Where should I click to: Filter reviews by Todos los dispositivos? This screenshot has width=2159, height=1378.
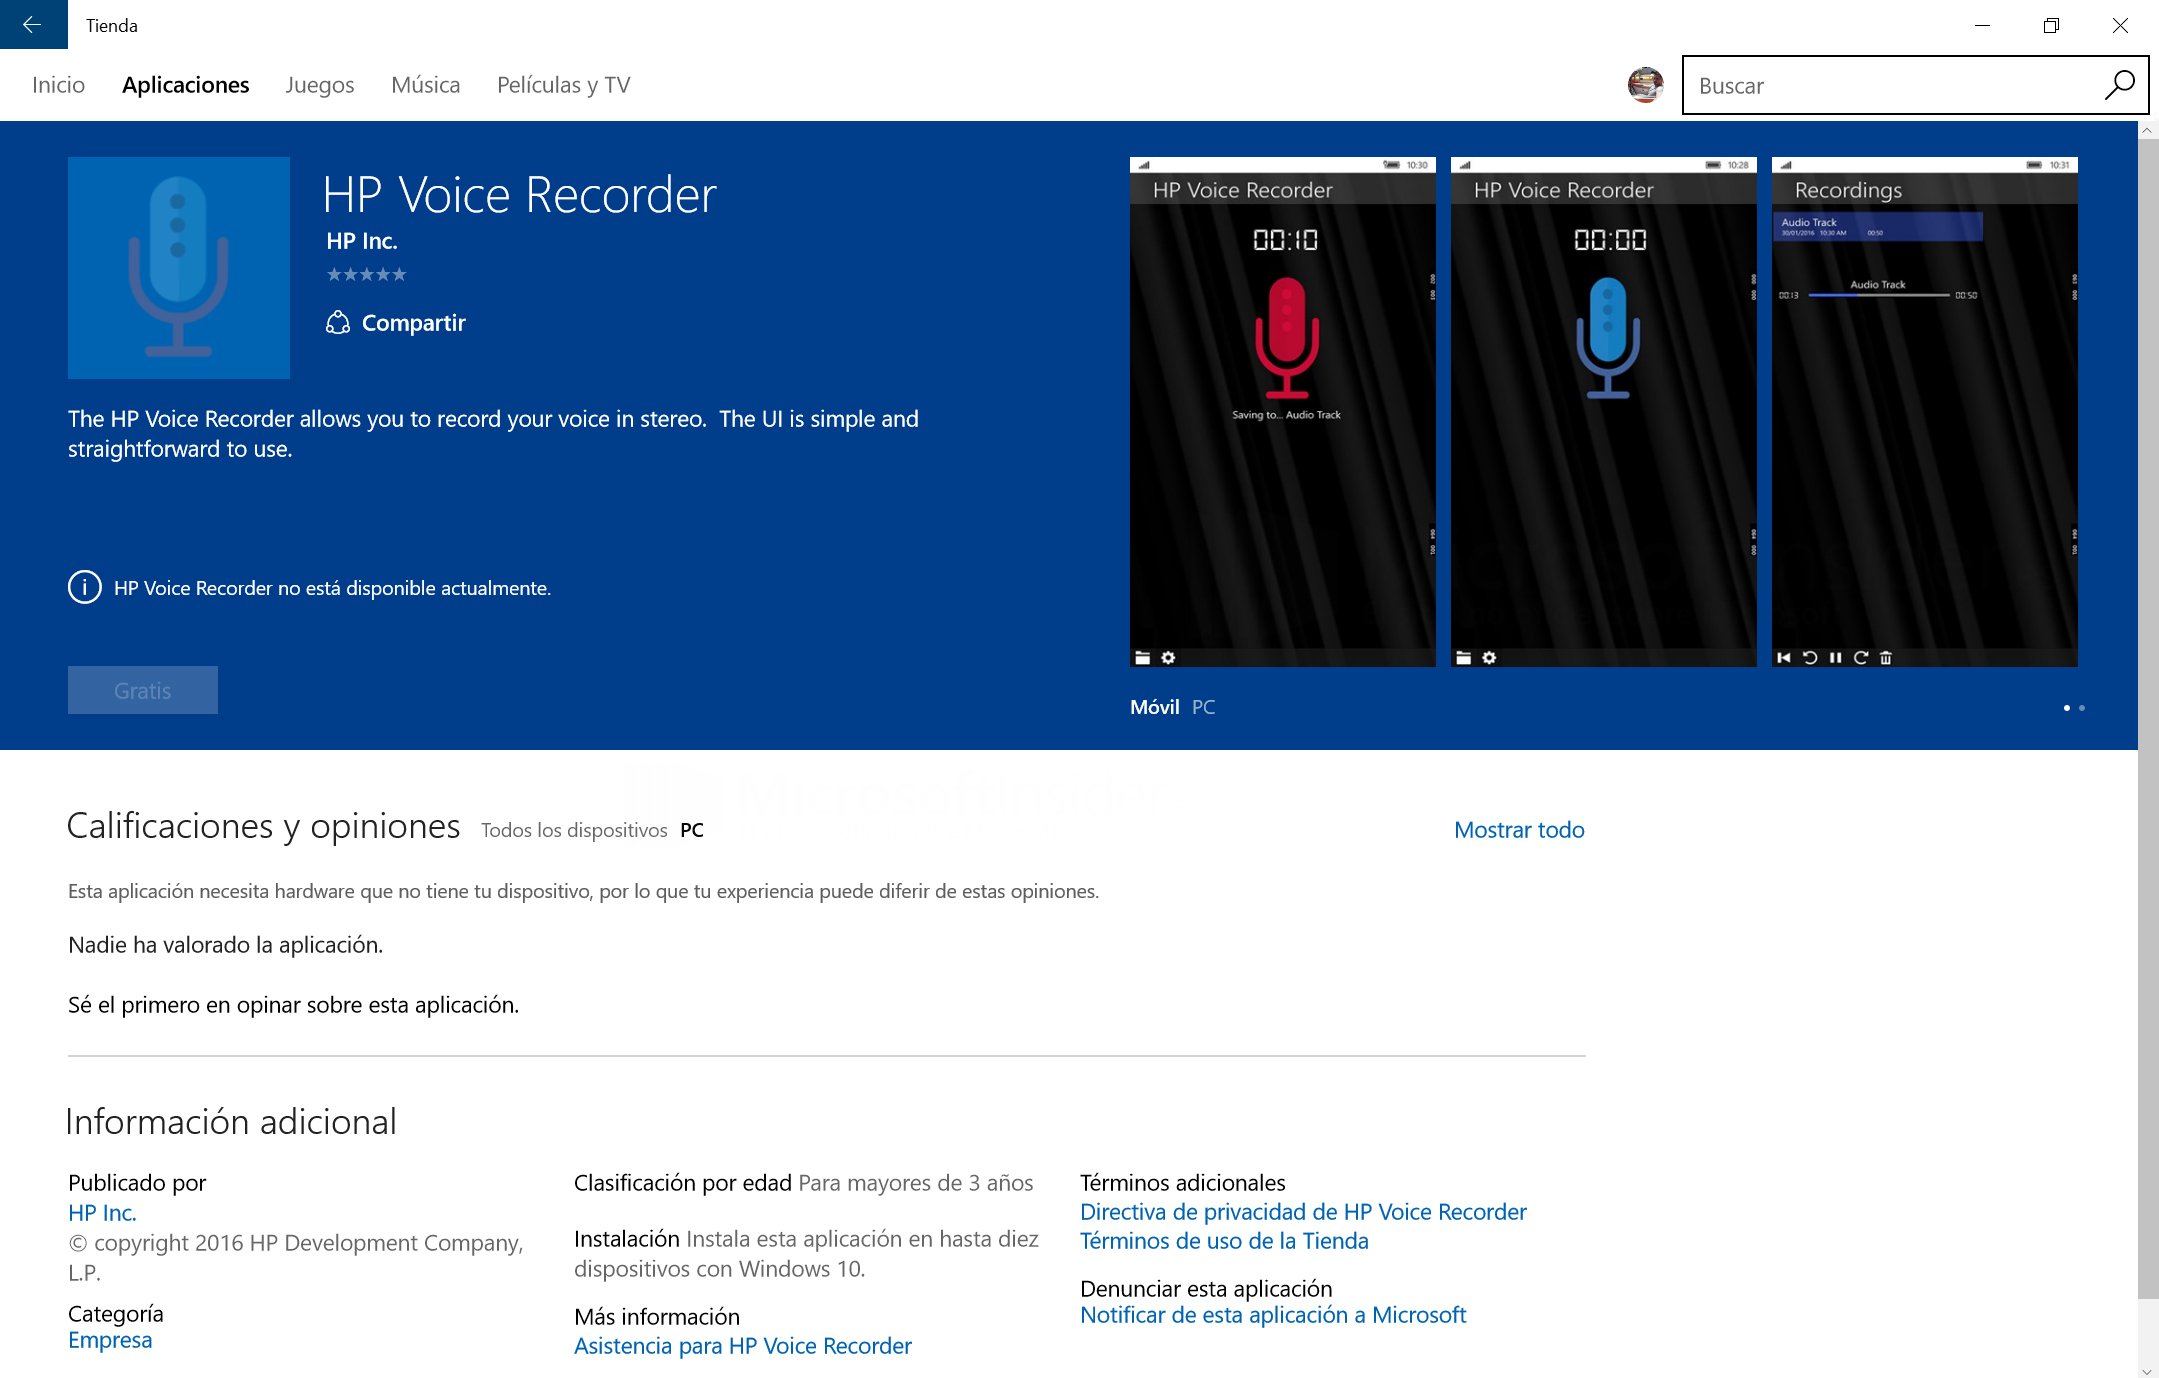[574, 830]
